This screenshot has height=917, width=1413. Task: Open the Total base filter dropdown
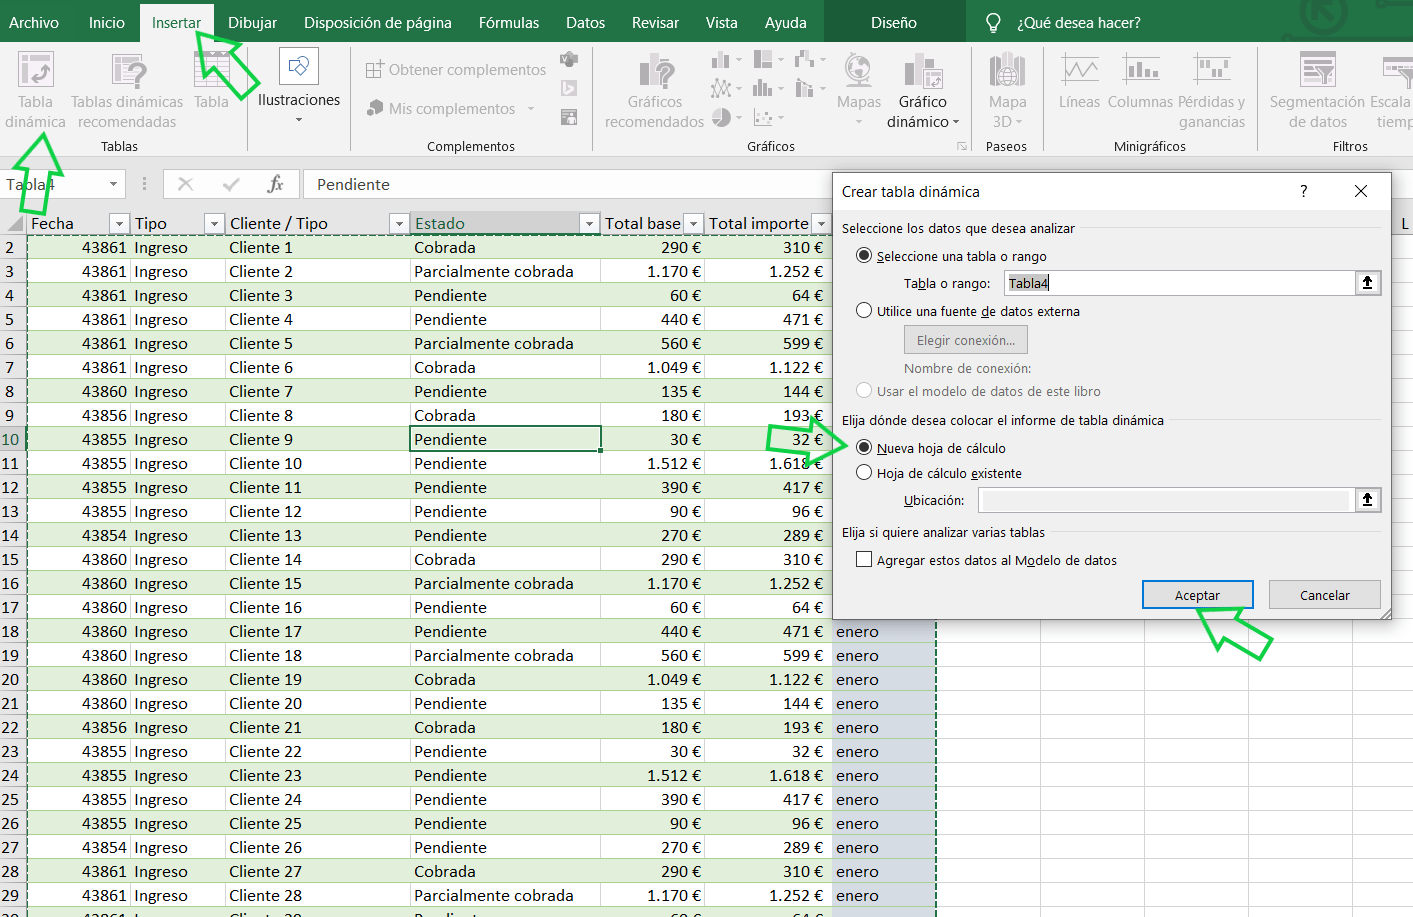693,223
